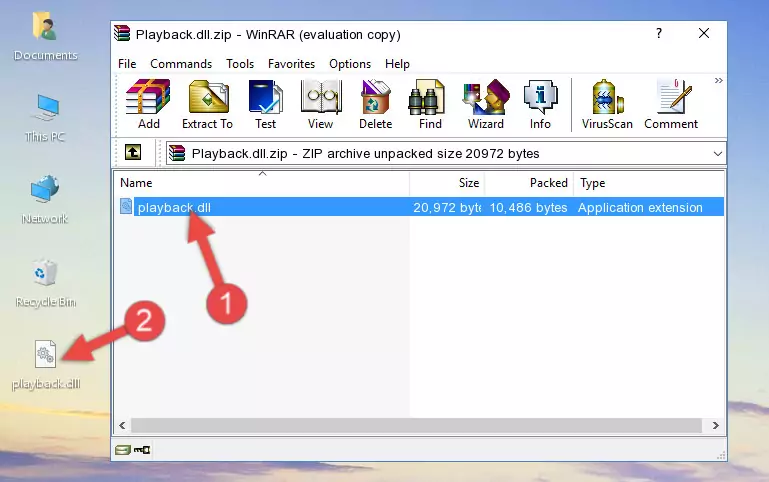This screenshot has height=482, width=769.
Task: Select the playback.dll desktop file icon
Action: pyautogui.click(x=46, y=365)
